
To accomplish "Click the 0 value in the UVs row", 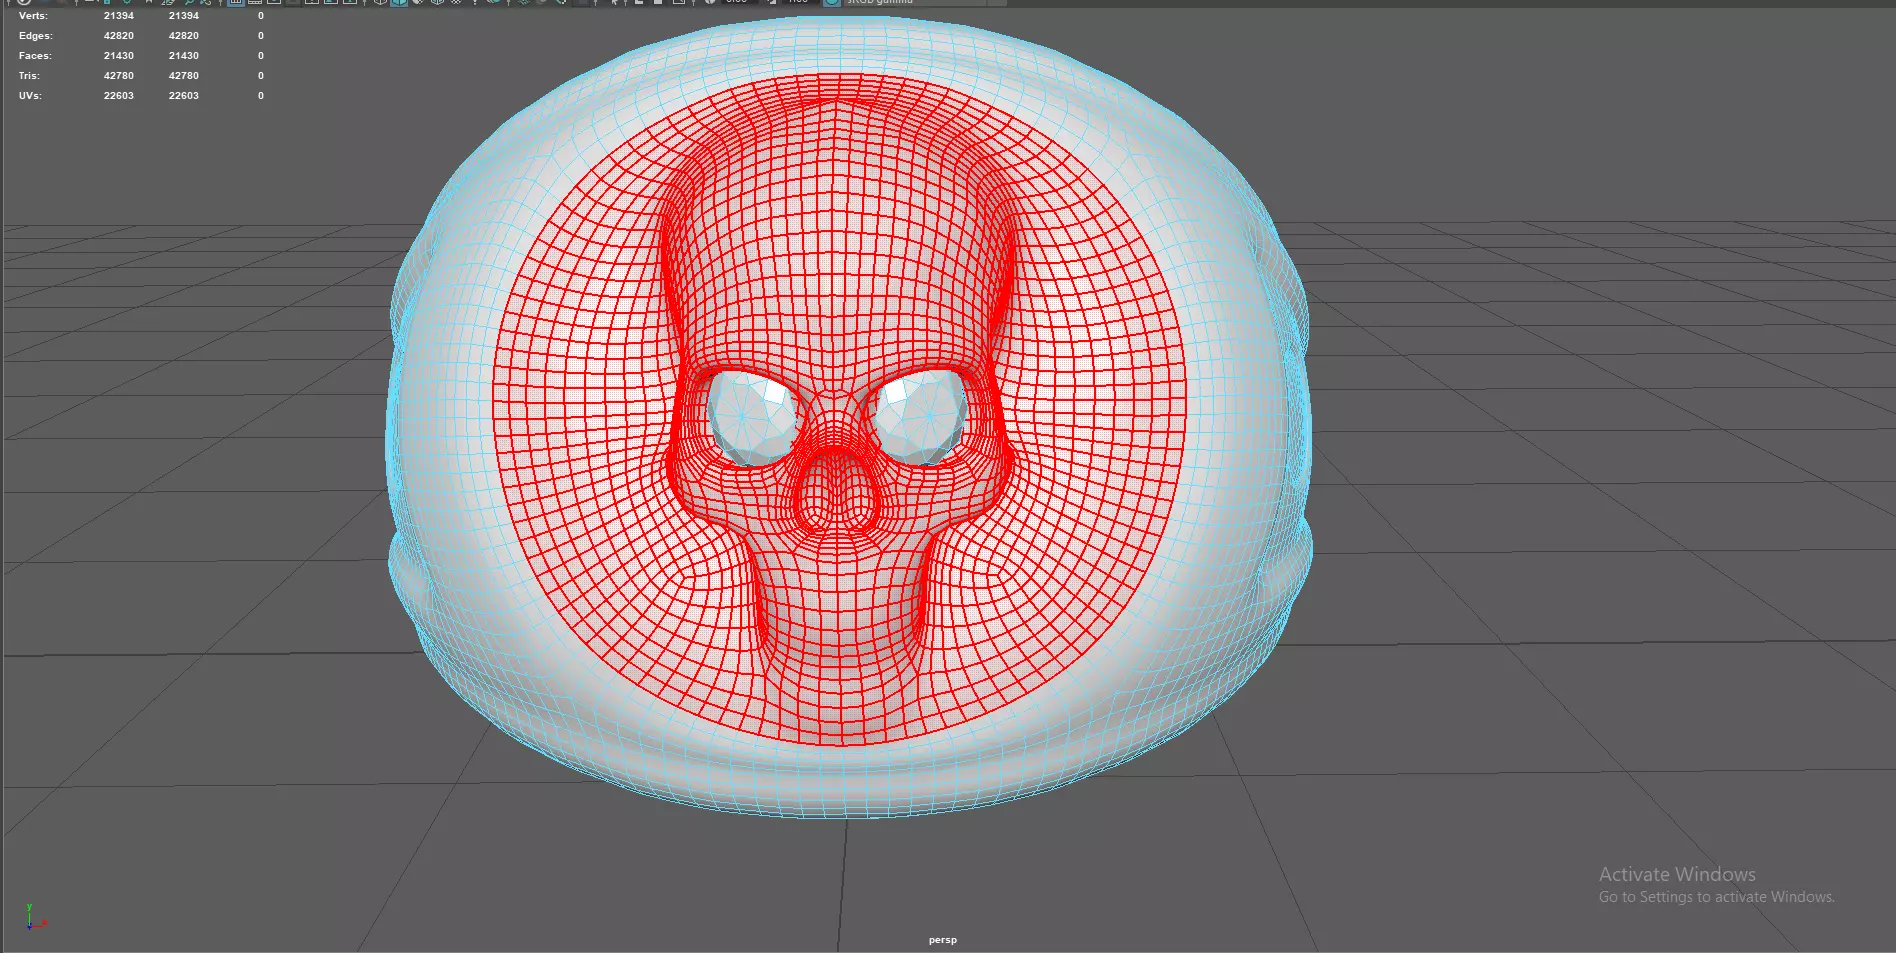I will pos(261,96).
